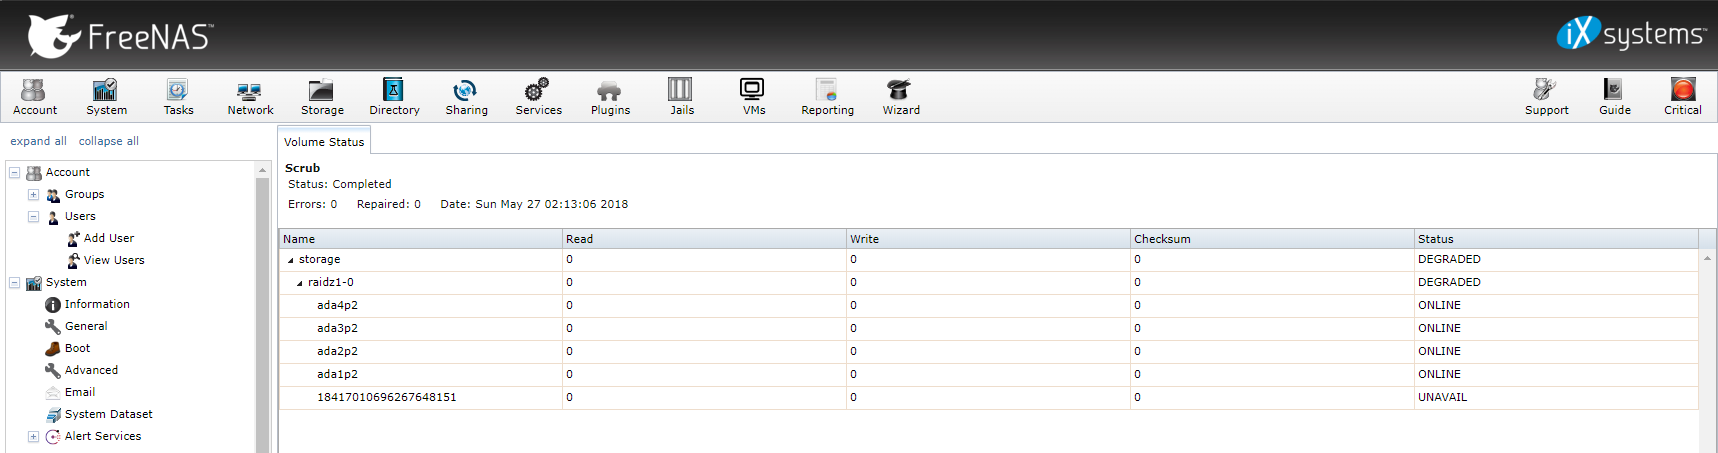Collapse the Users tree node
1718x453 pixels.
33,217
